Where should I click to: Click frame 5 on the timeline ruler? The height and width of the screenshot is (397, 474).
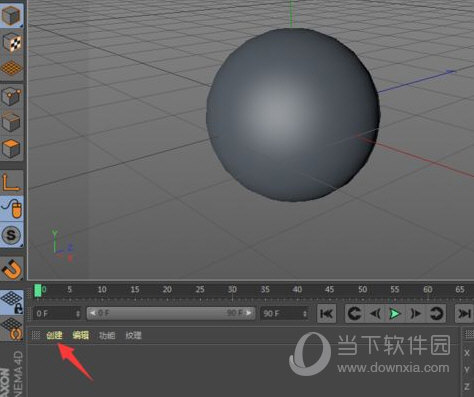click(69, 289)
